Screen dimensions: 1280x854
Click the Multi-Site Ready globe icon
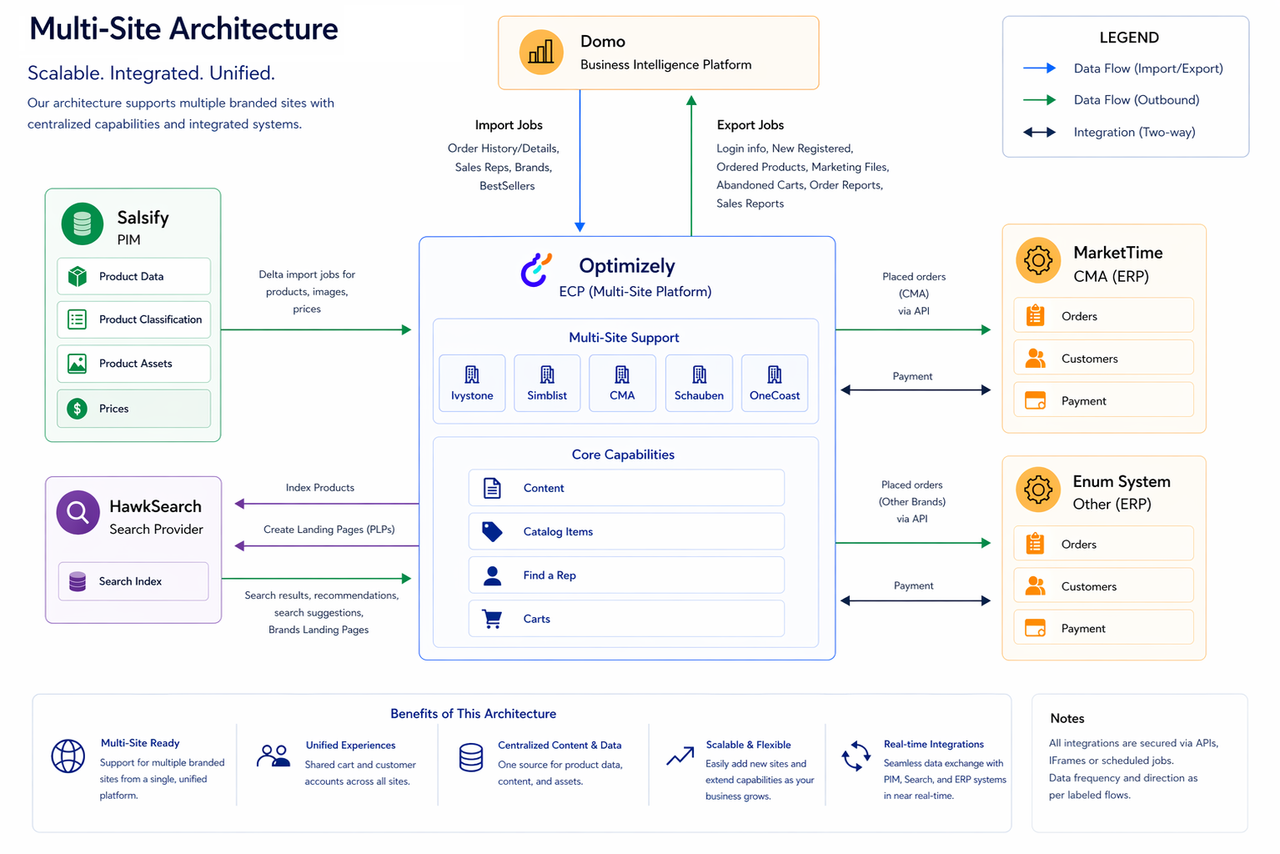point(68,756)
